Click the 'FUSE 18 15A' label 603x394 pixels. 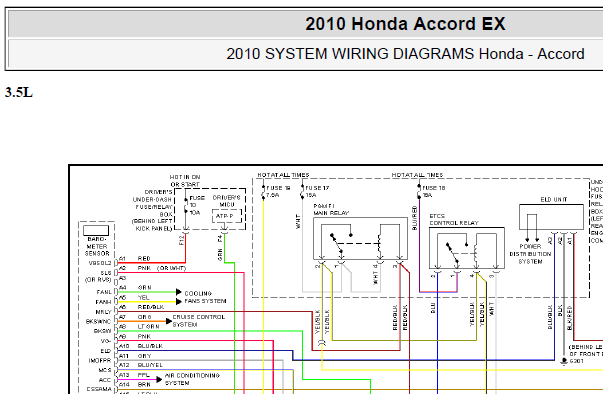434,191
